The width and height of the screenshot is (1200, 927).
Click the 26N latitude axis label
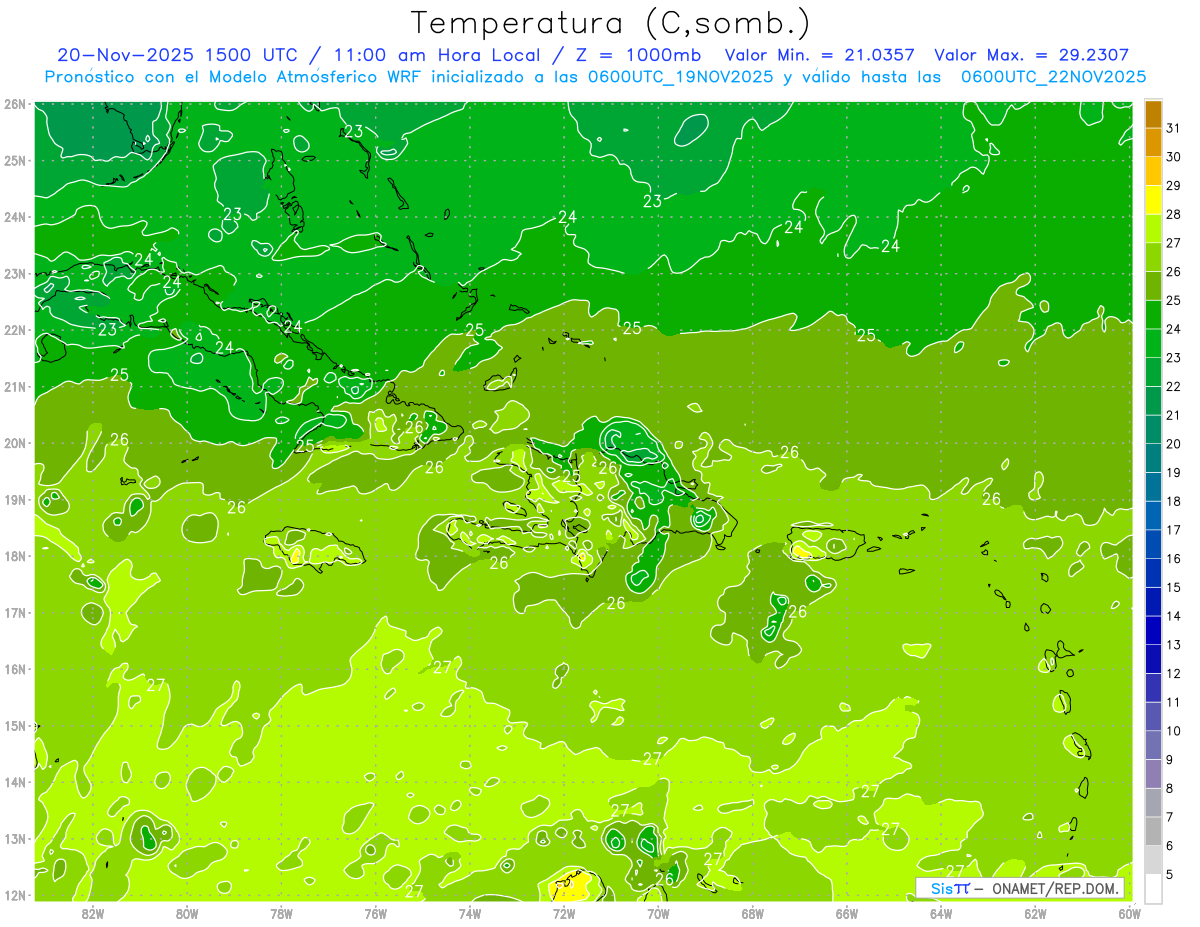(x=14, y=104)
